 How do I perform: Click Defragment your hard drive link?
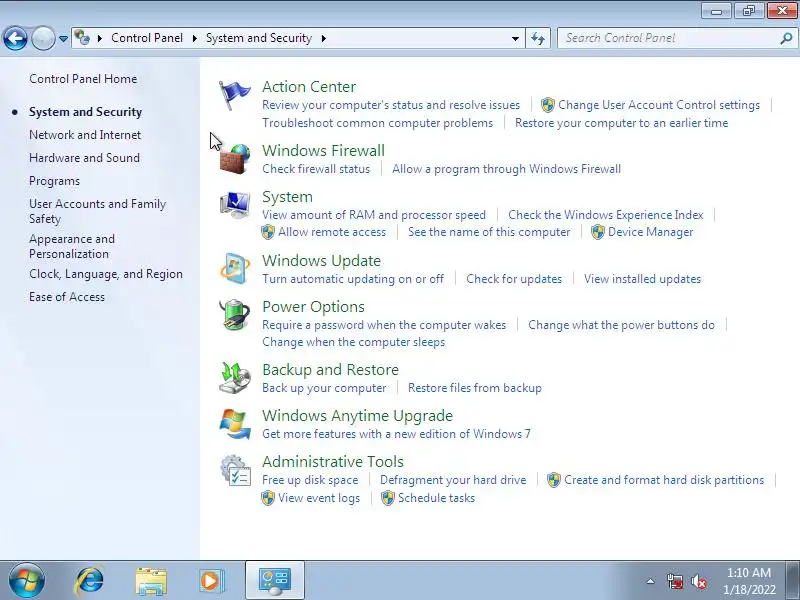click(453, 480)
